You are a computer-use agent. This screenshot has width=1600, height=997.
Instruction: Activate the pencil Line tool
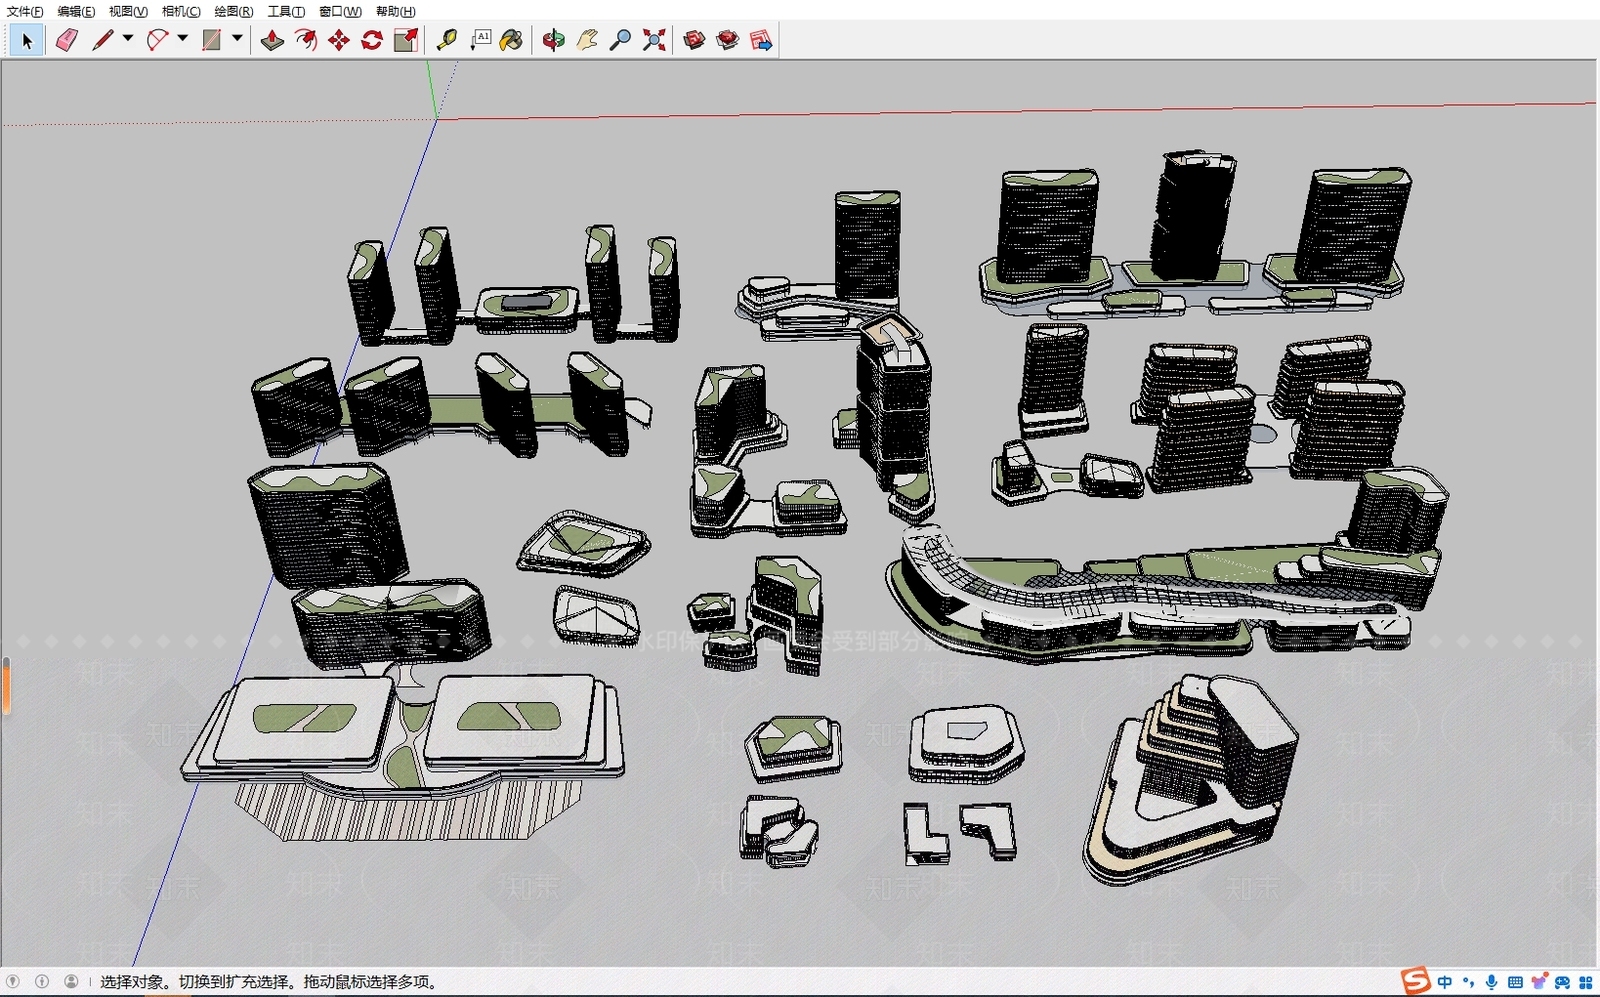[102, 41]
